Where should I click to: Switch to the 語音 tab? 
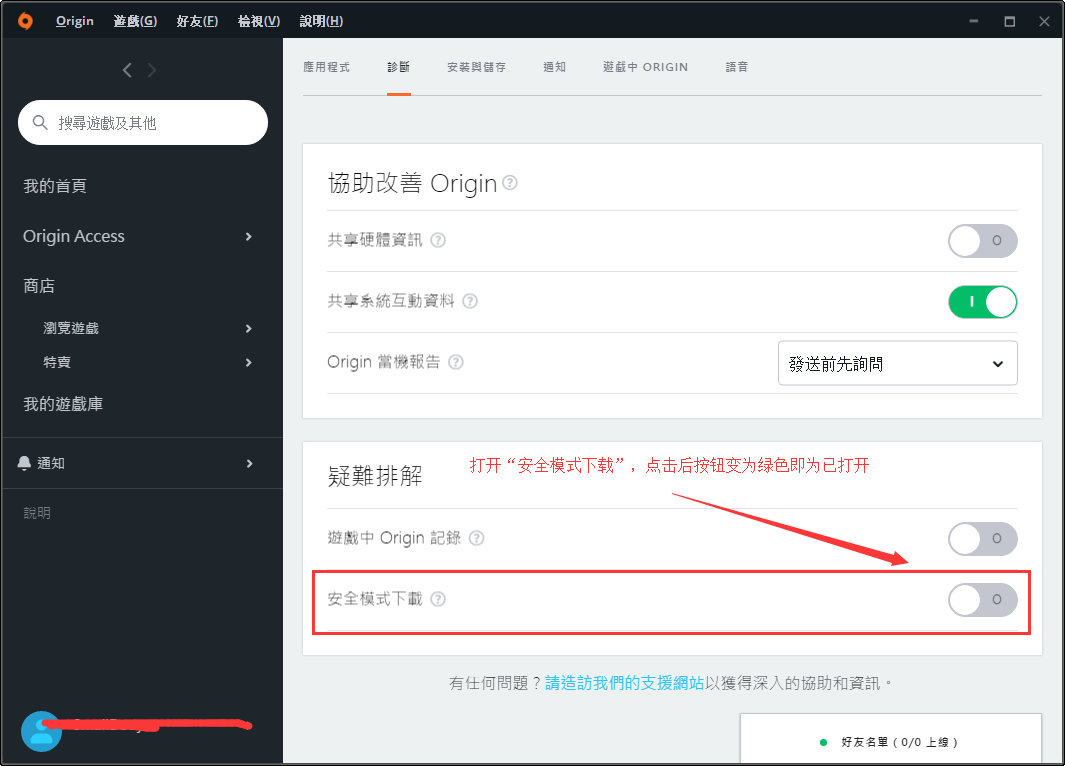[x=736, y=67]
